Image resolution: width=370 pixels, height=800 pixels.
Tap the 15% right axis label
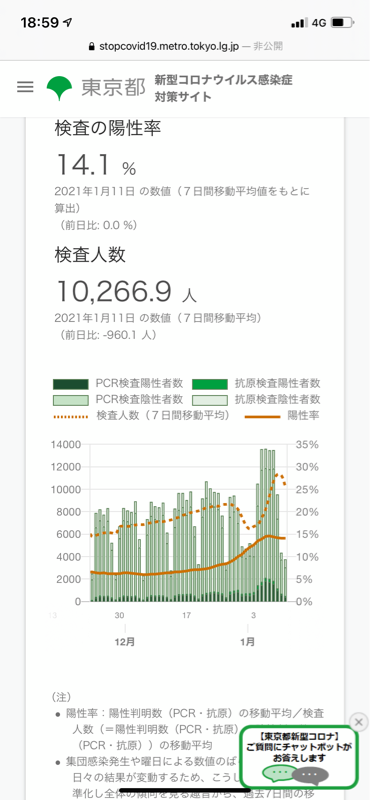[x=307, y=534]
